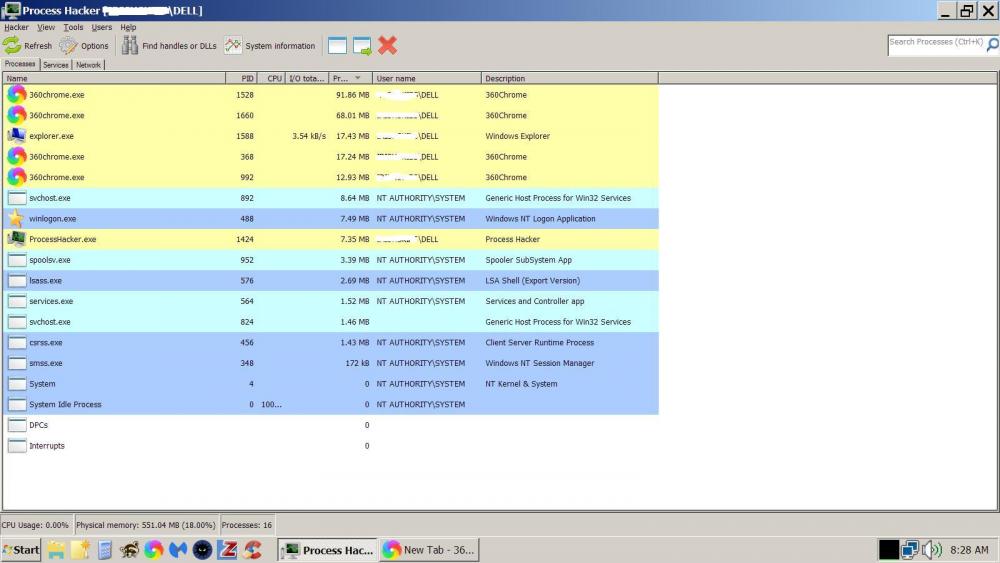Switch to the Network tab
Image resolution: width=1000 pixels, height=563 pixels.
[89, 65]
